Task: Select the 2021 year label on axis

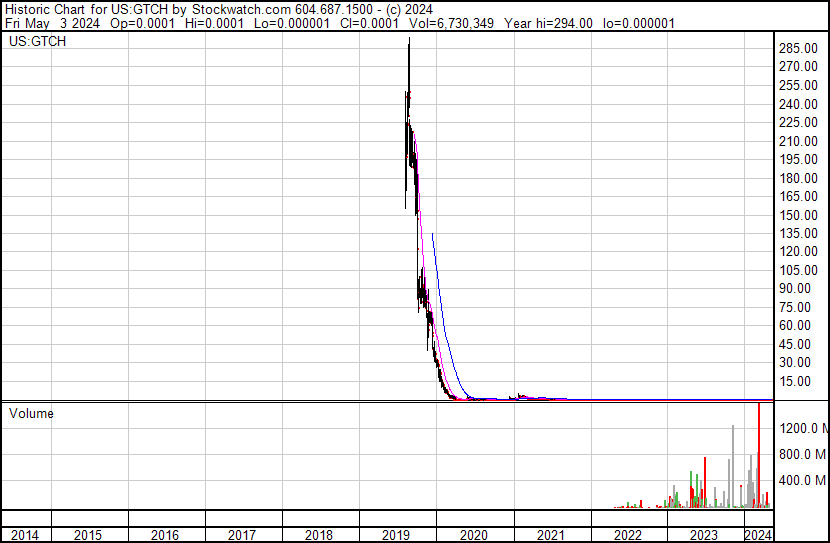Action: (551, 535)
